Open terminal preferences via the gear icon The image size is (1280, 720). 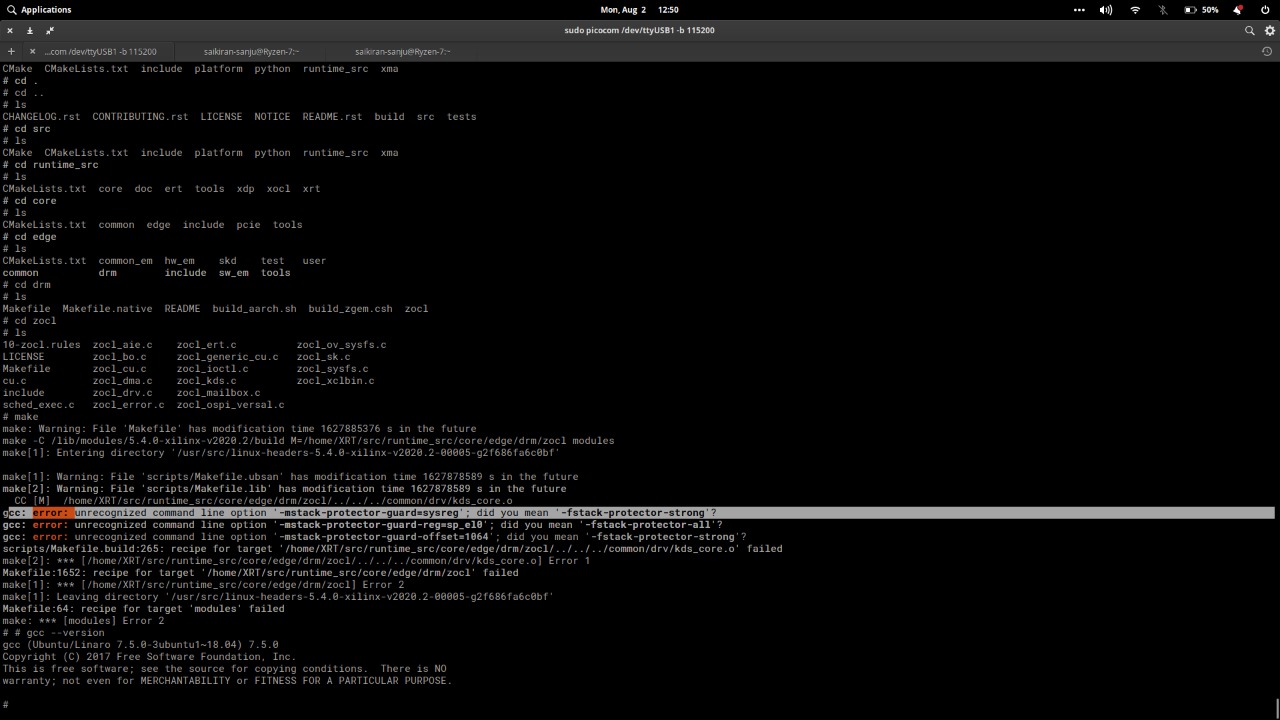pos(1270,30)
